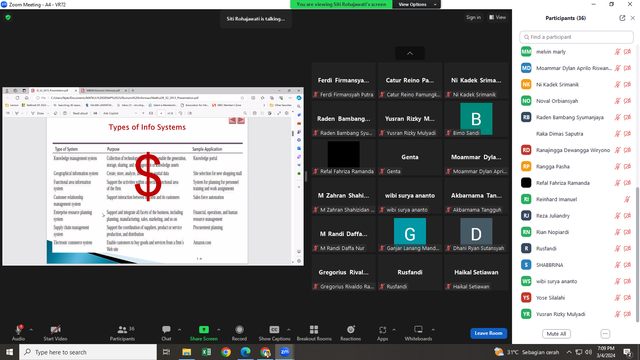
Task: Pop out the Participants panel
Action: point(622,18)
